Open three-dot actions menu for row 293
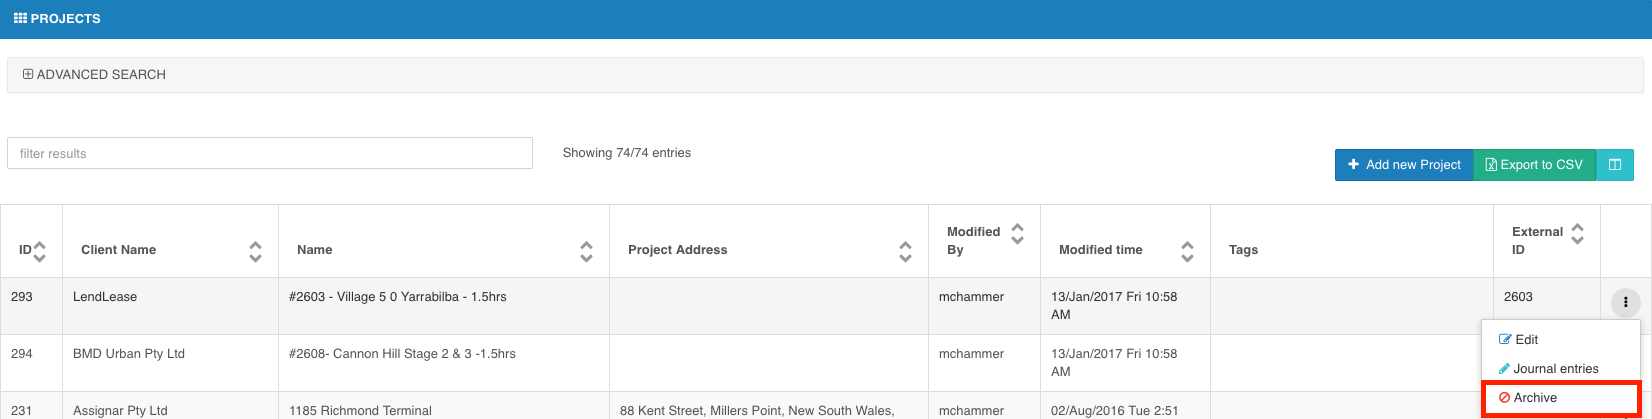Image resolution: width=1652 pixels, height=419 pixels. (1626, 302)
